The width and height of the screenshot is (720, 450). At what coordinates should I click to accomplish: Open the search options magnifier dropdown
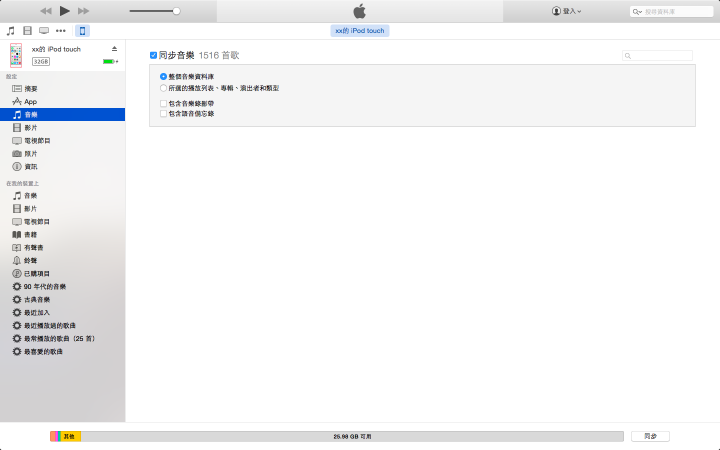[637, 12]
